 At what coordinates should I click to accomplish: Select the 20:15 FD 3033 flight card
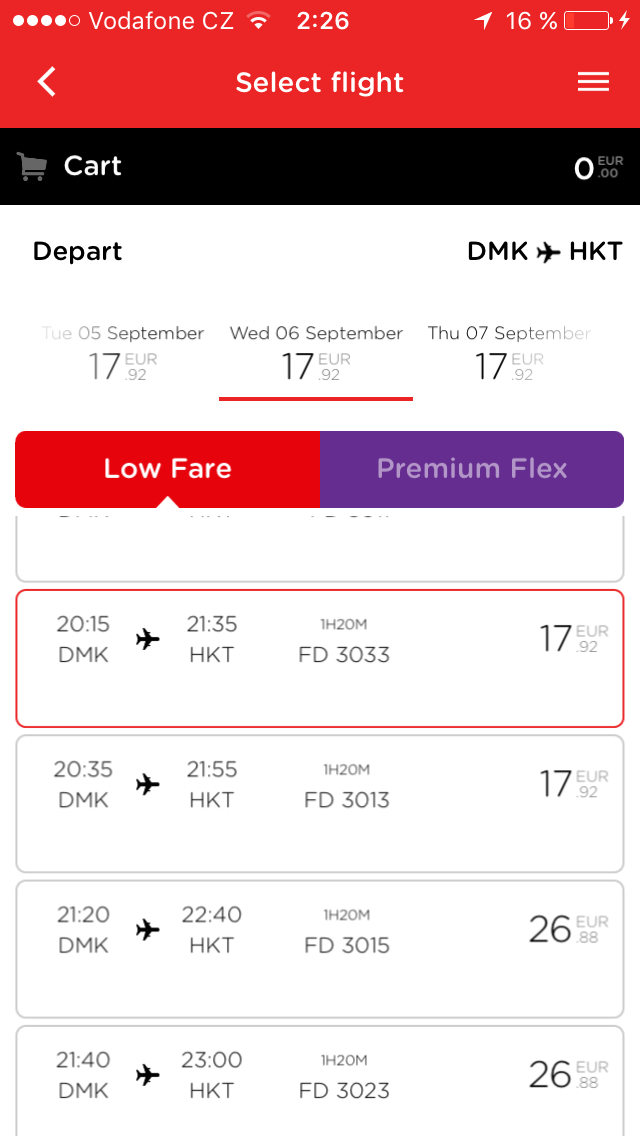pos(320,659)
